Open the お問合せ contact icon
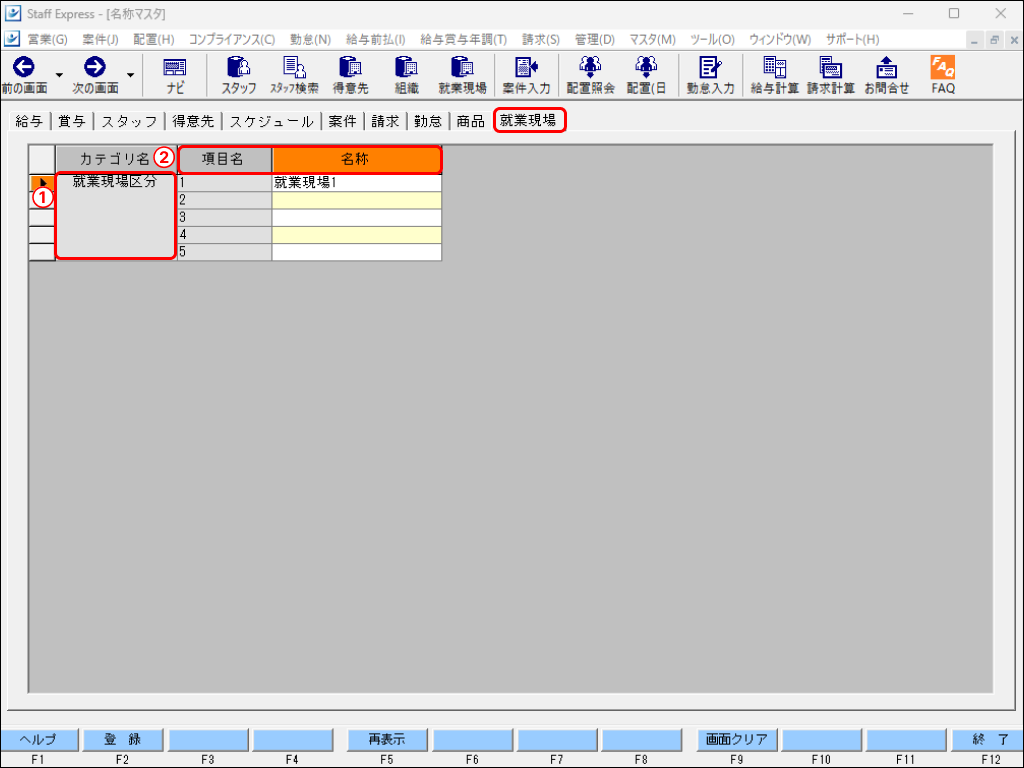1024x768 pixels. [886, 75]
